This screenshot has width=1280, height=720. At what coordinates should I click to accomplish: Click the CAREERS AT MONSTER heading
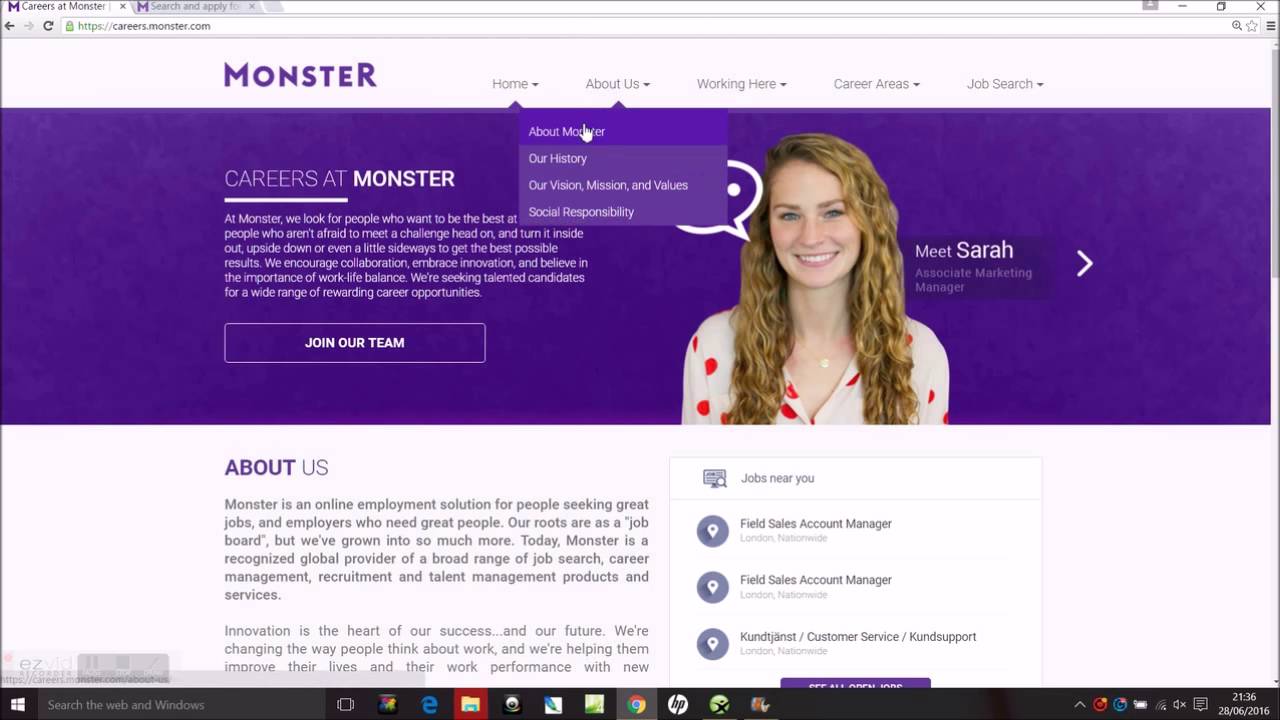(x=339, y=179)
